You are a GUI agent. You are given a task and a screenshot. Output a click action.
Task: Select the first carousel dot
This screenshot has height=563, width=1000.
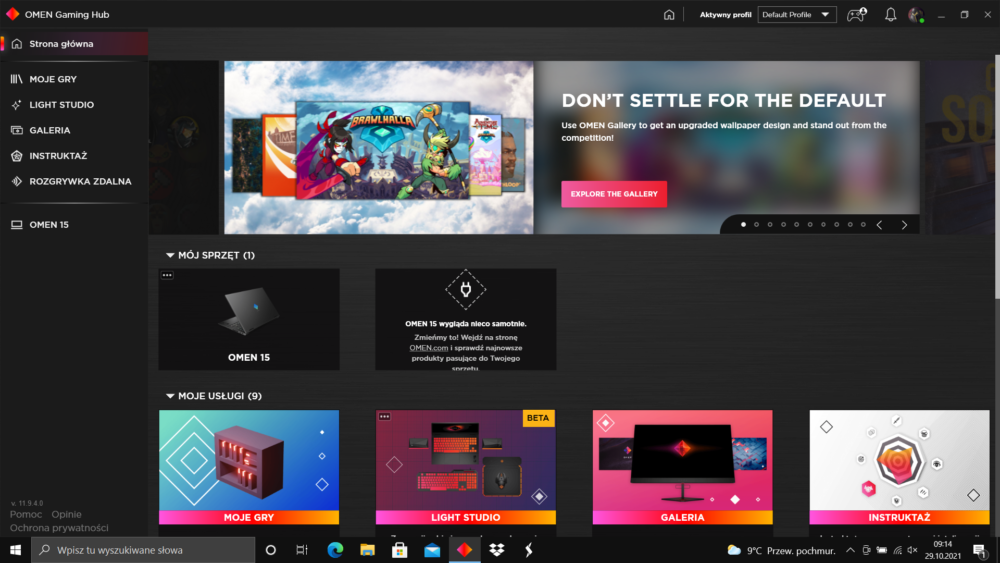[x=743, y=224]
